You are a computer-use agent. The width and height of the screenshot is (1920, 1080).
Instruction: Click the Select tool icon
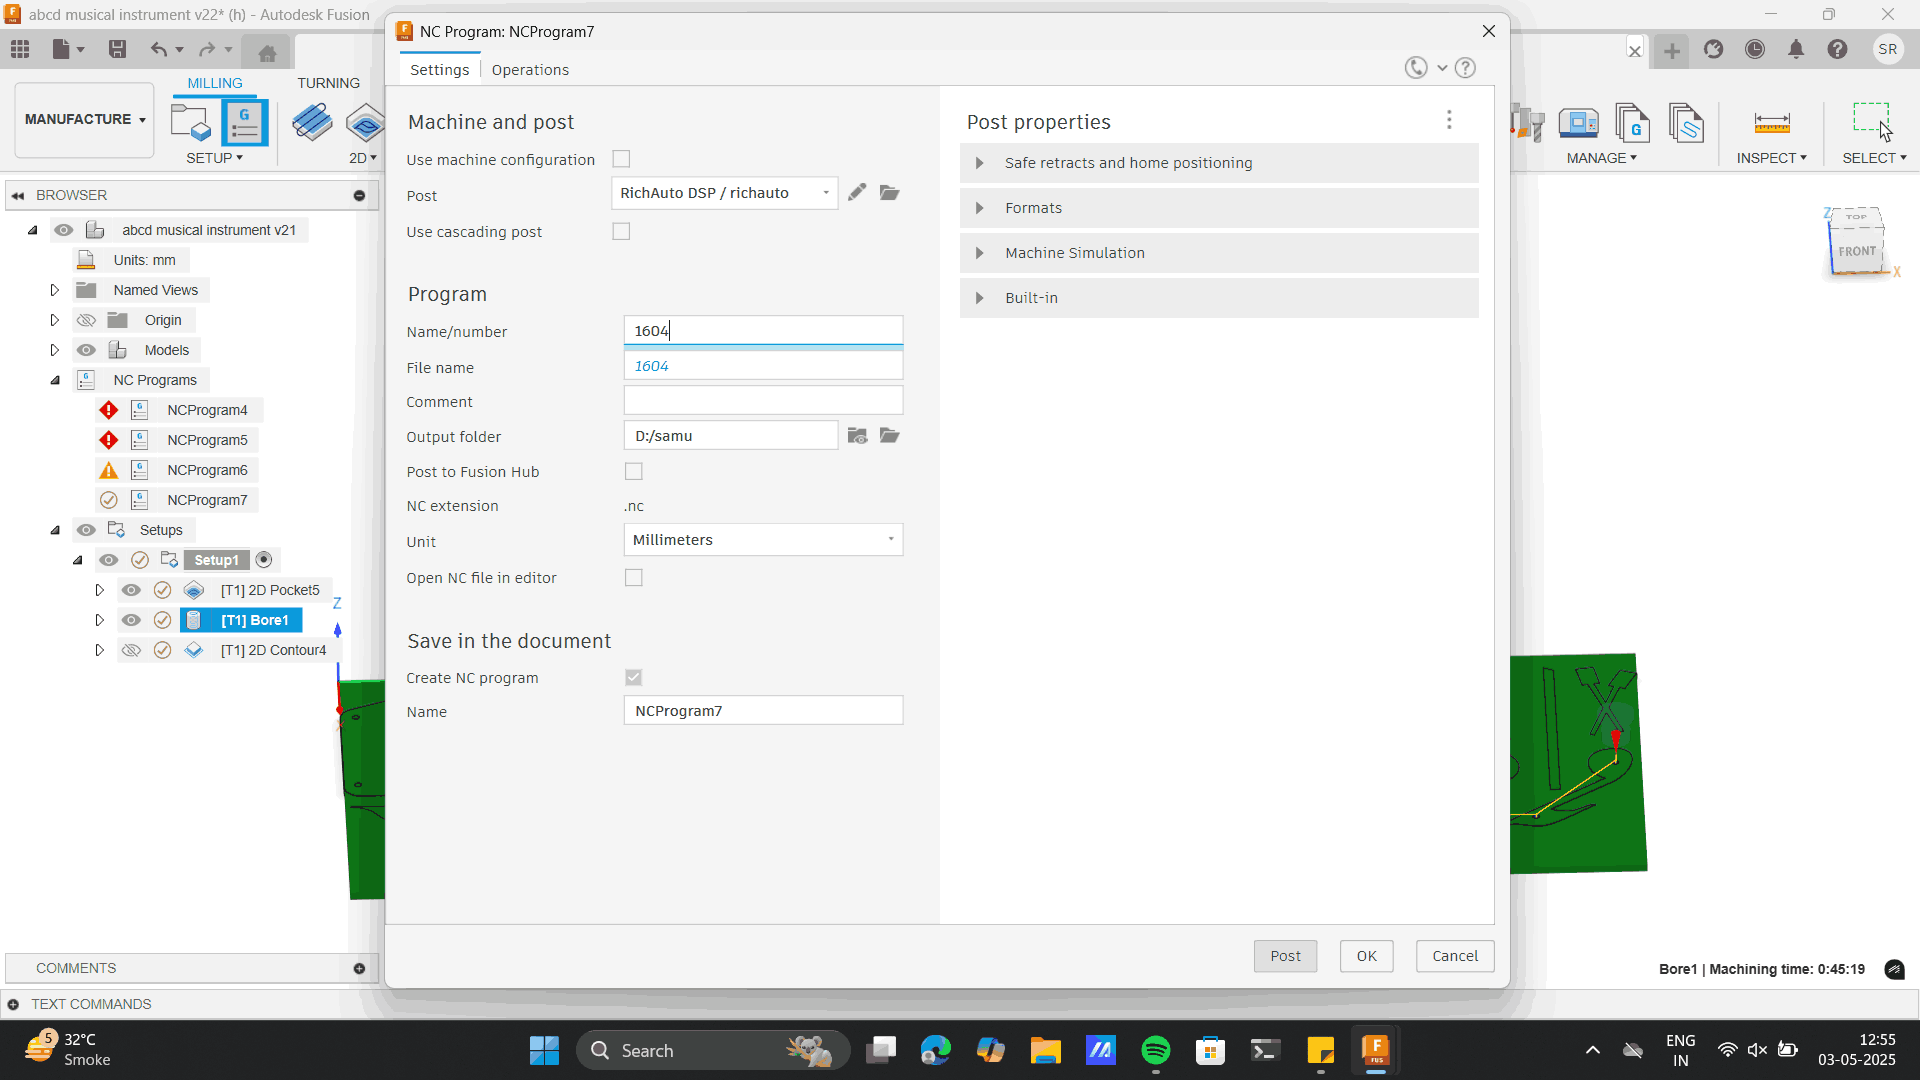[1871, 121]
